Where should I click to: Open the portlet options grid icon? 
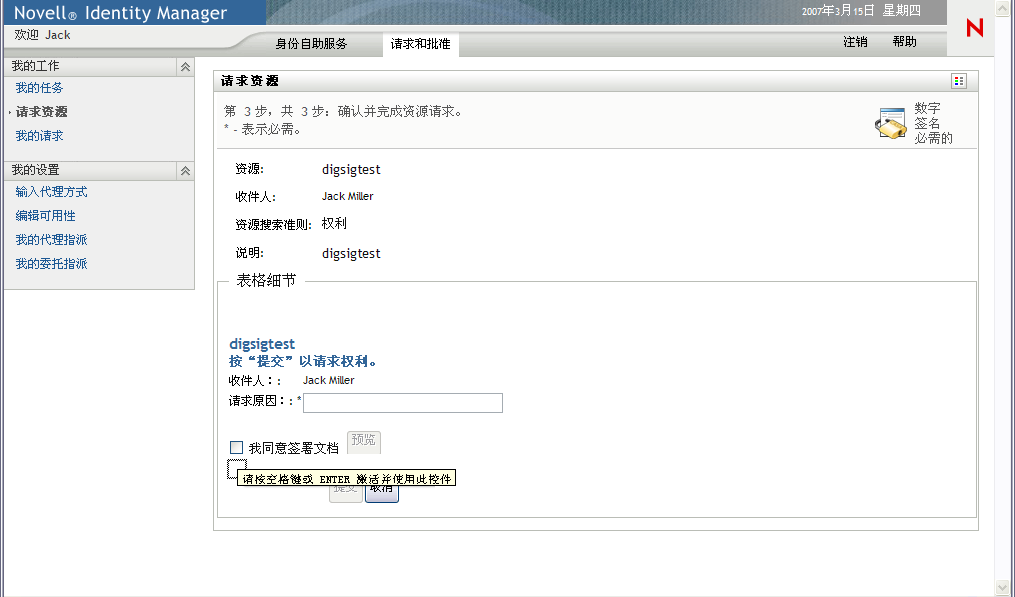click(x=958, y=80)
